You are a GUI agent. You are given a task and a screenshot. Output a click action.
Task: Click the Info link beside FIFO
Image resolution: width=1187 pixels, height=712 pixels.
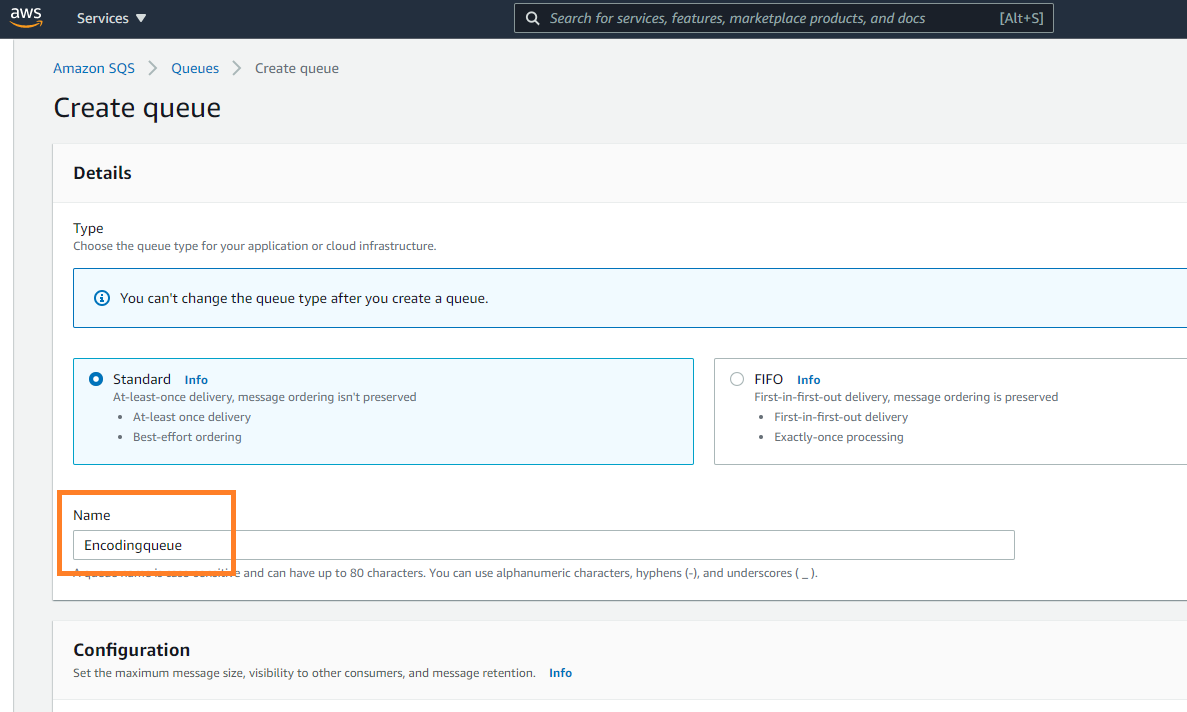pyautogui.click(x=808, y=378)
